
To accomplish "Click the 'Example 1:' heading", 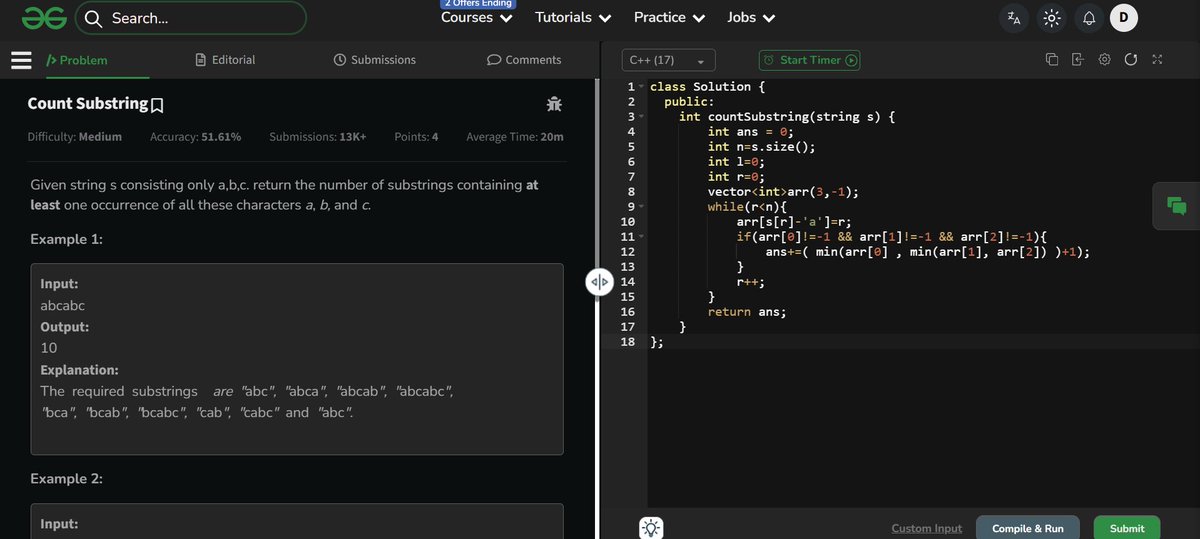I will click(67, 240).
